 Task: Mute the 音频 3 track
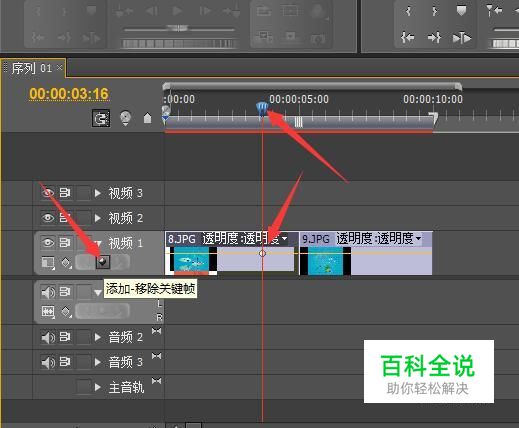coord(48,362)
